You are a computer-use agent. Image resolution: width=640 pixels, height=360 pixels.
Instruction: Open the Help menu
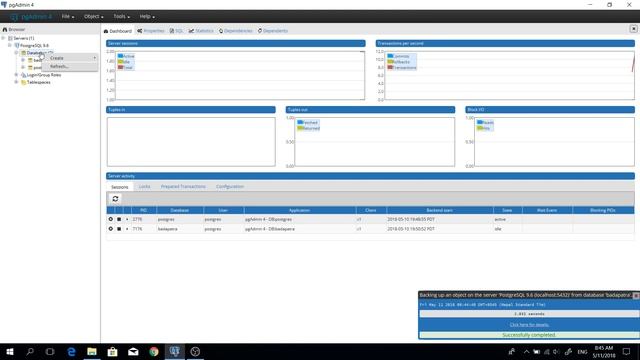pyautogui.click(x=147, y=16)
